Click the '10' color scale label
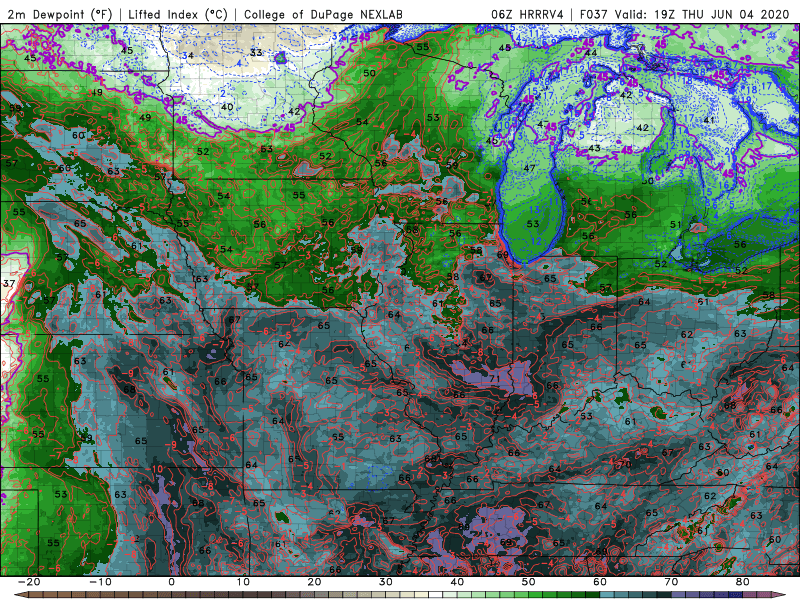The width and height of the screenshot is (800, 600). point(243,582)
